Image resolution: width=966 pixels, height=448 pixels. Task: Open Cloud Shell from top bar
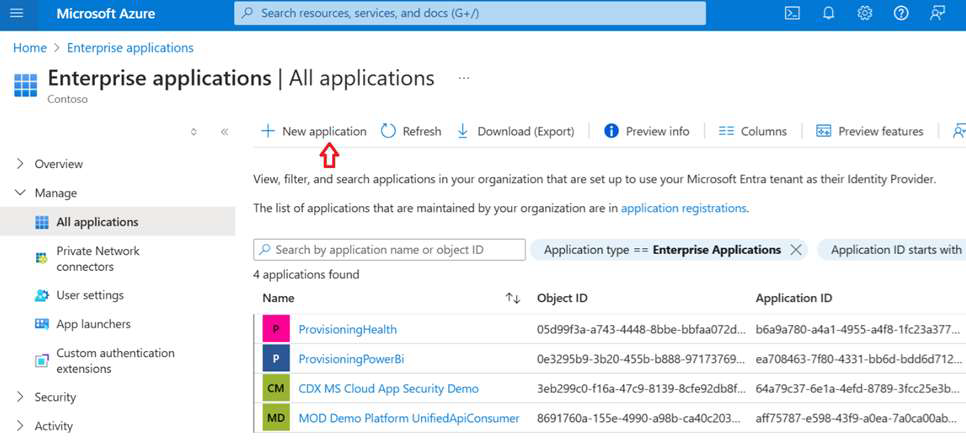[792, 14]
